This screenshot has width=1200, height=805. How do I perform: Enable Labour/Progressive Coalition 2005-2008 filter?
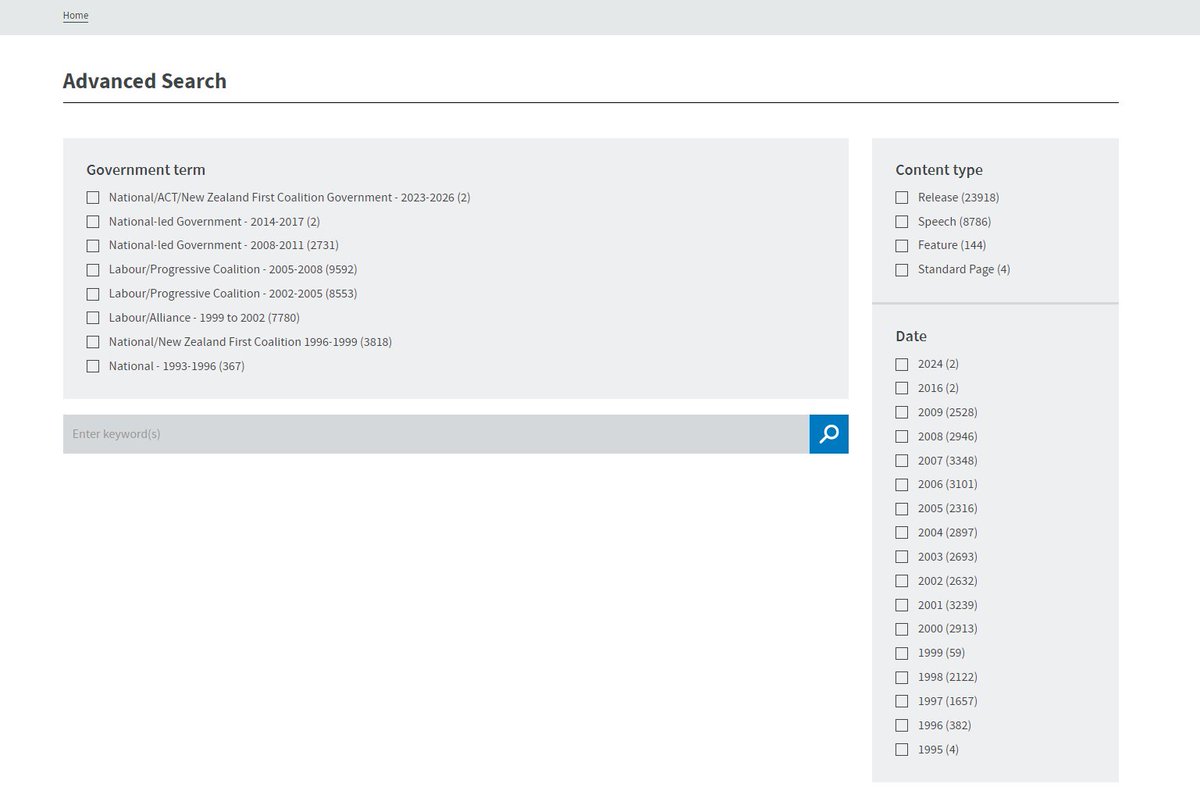point(93,270)
